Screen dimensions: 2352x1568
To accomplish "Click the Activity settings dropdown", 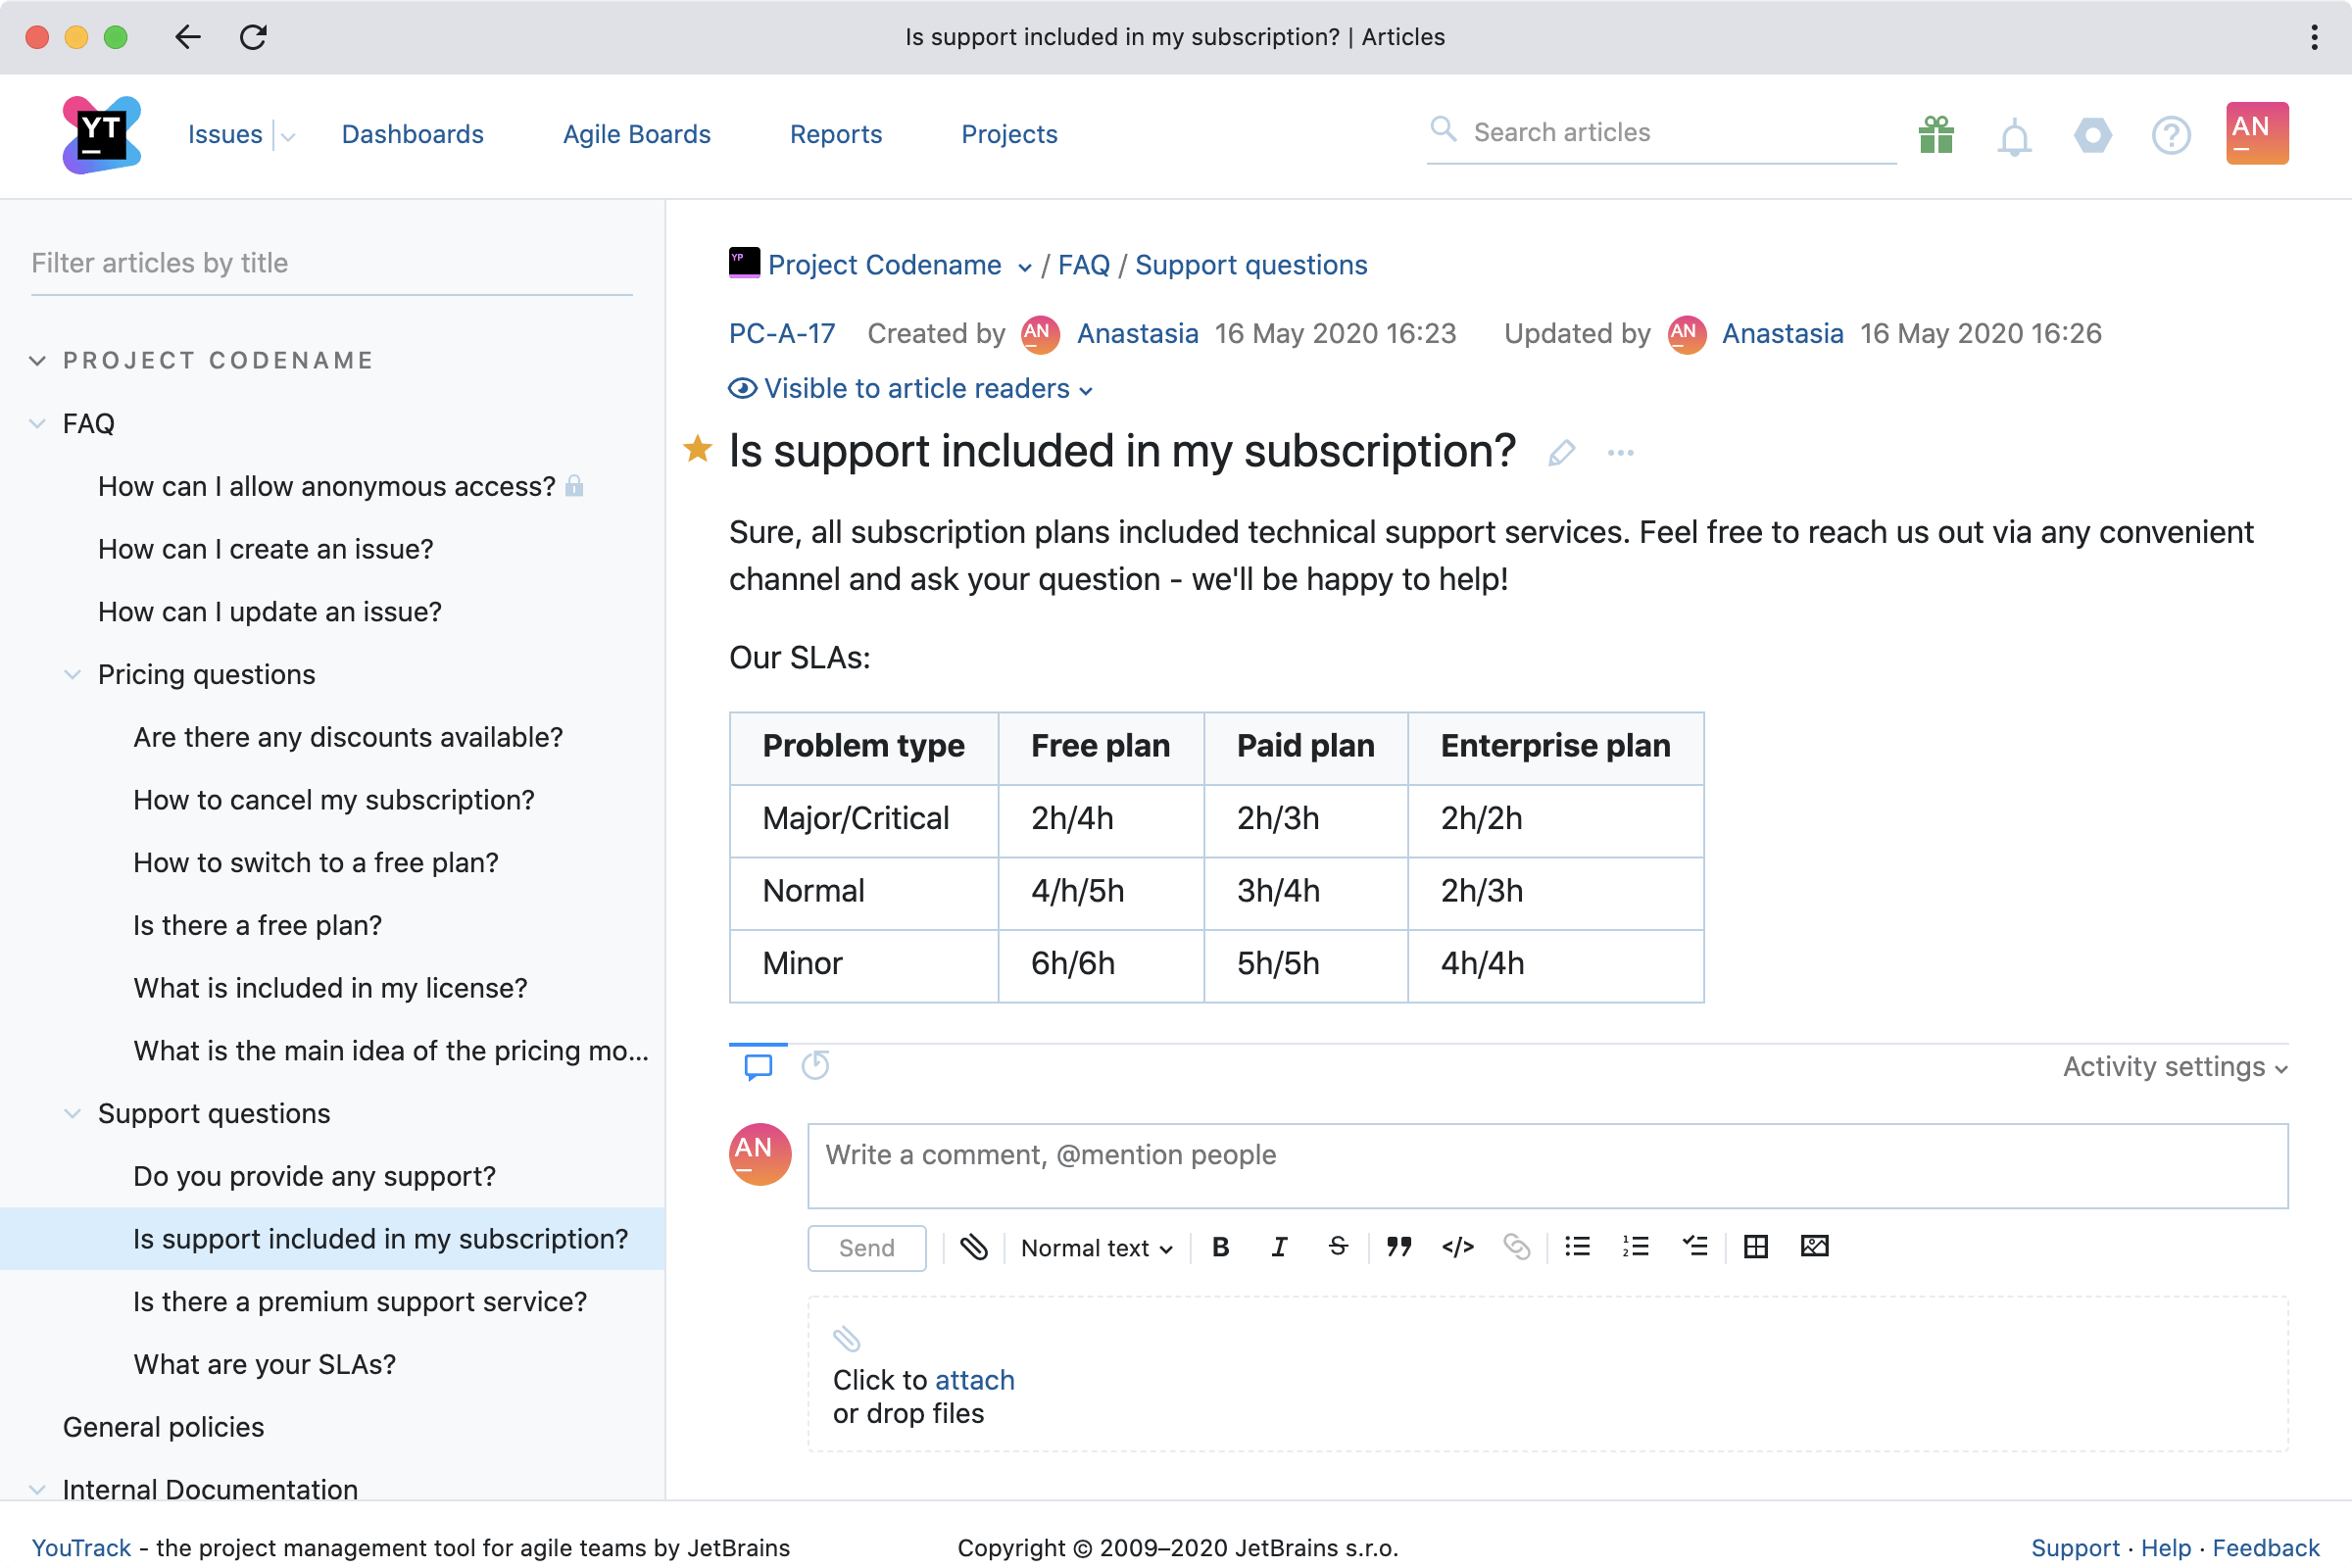I will pos(2176,1066).
